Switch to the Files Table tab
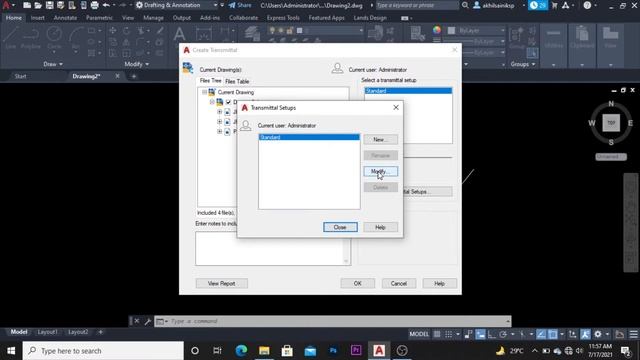 (237, 81)
